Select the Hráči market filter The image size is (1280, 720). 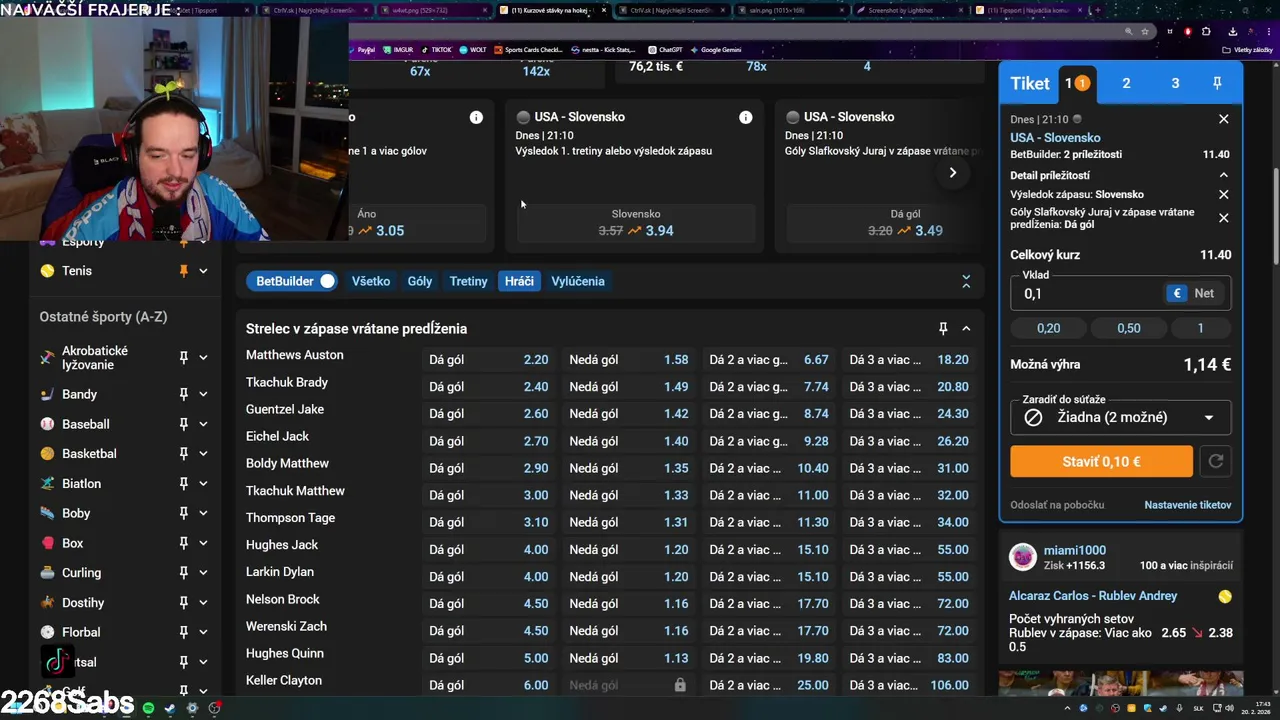pyautogui.click(x=519, y=281)
